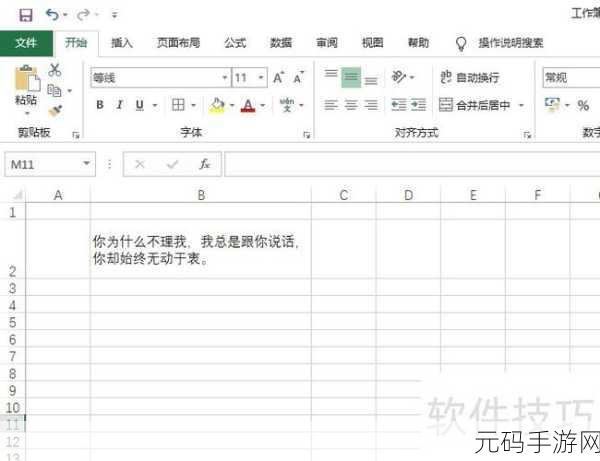Open the 字体 group dialog launcher
Viewport: 600px width, 461px height.
[307, 135]
